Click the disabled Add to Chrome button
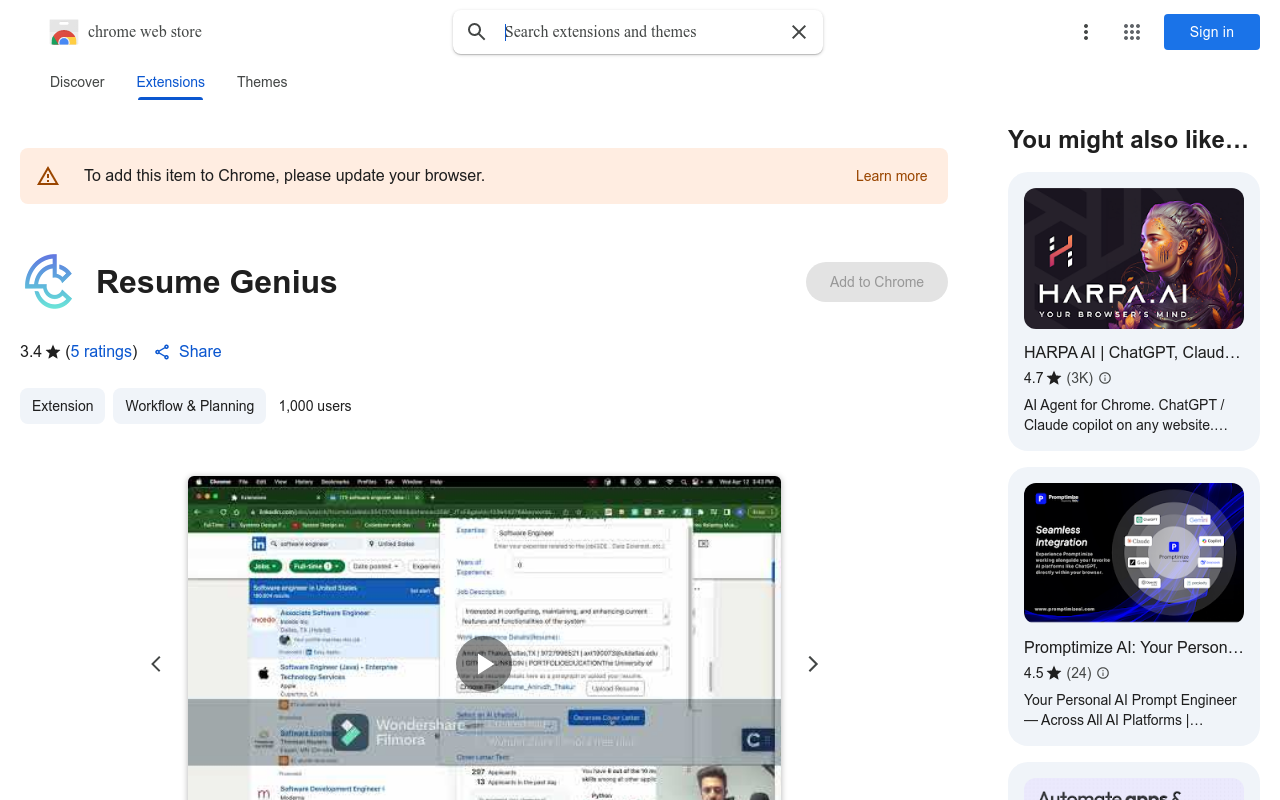 point(877,282)
